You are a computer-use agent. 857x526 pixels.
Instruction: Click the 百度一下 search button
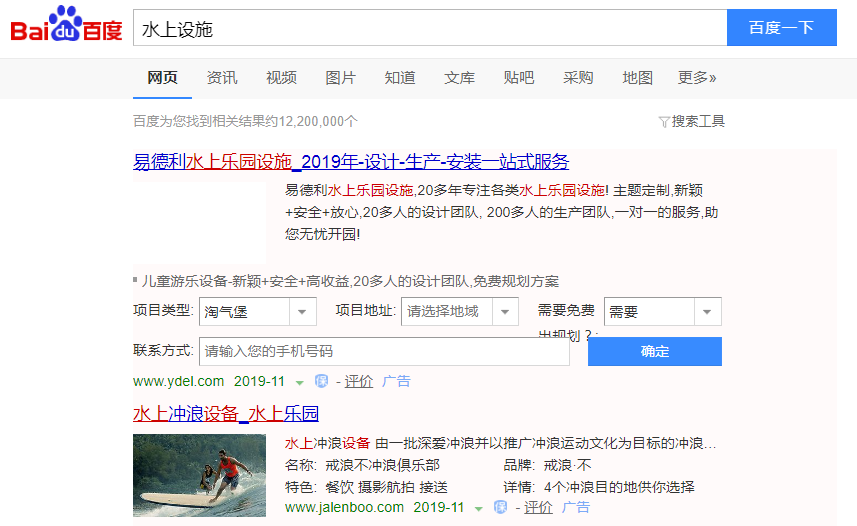tap(782, 27)
